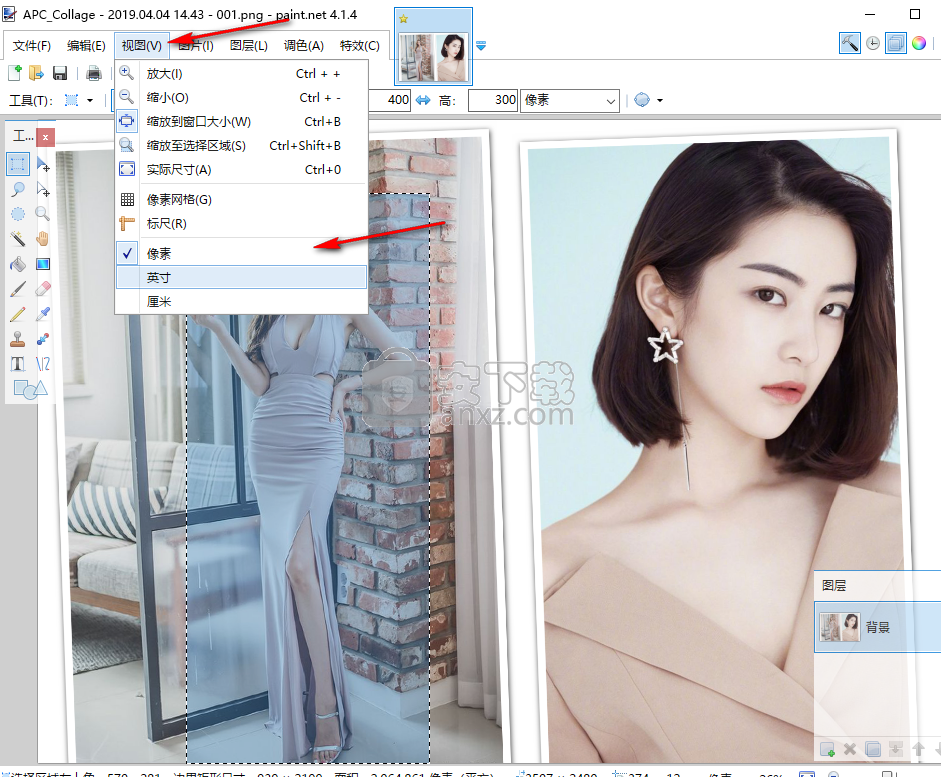Expand the tool chooser dropdown arrow
The height and width of the screenshot is (777, 941).
[90, 100]
